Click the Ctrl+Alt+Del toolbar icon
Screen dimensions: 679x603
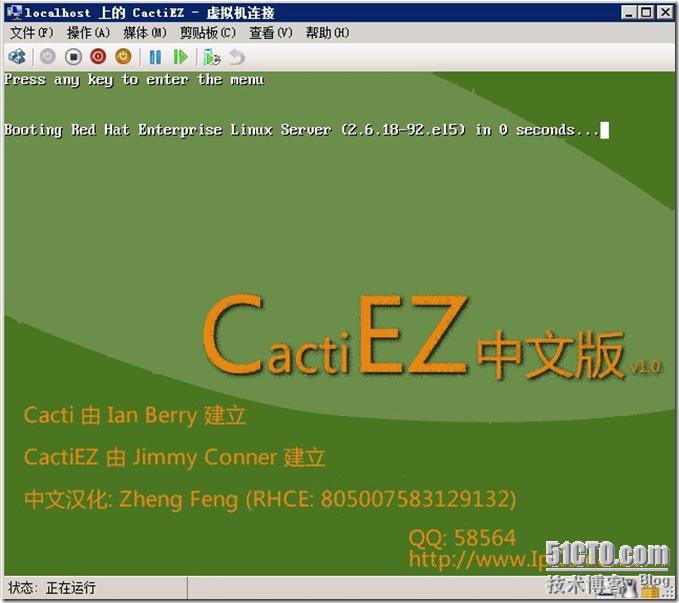coord(17,57)
